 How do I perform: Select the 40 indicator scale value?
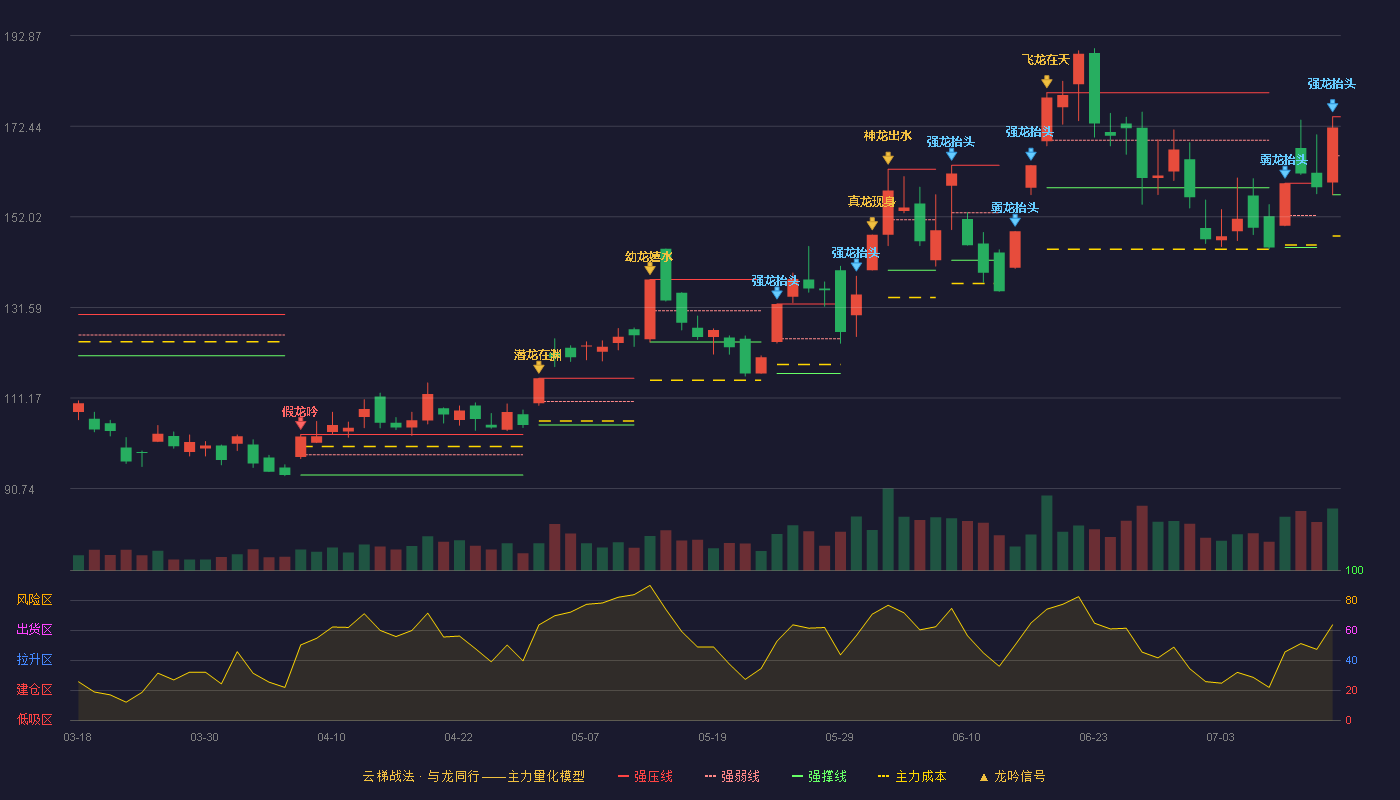tap(1351, 661)
